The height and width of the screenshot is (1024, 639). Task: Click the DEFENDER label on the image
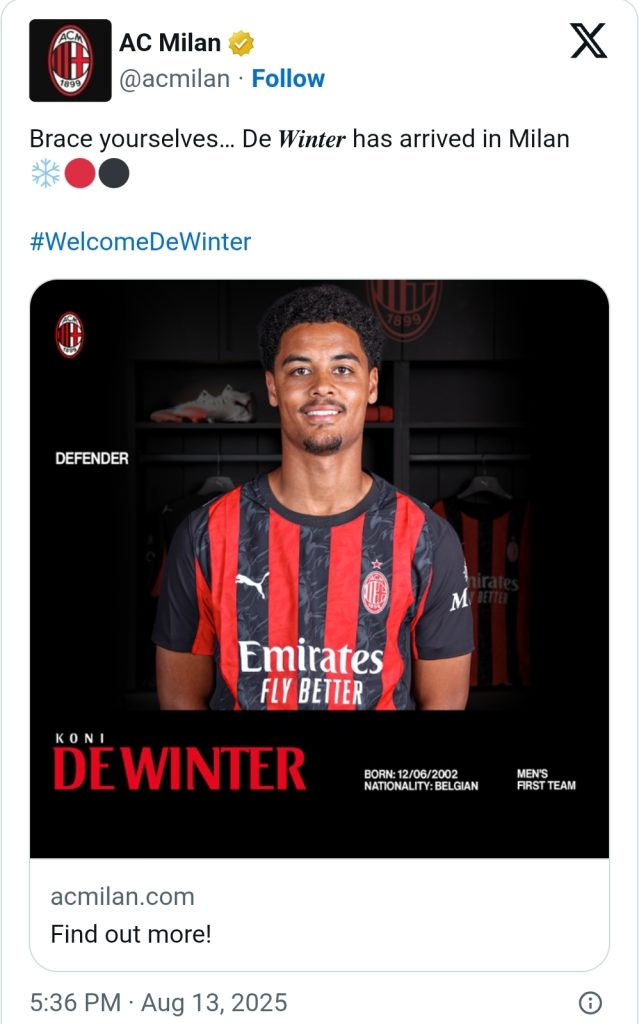coord(92,458)
